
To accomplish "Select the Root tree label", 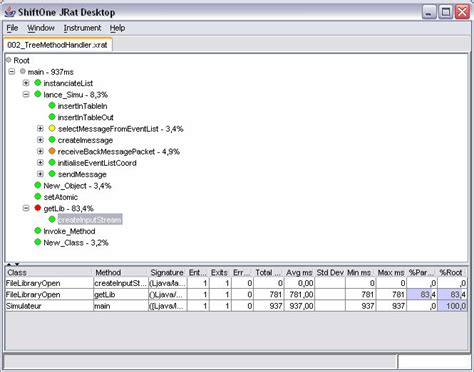I will click(x=21, y=61).
